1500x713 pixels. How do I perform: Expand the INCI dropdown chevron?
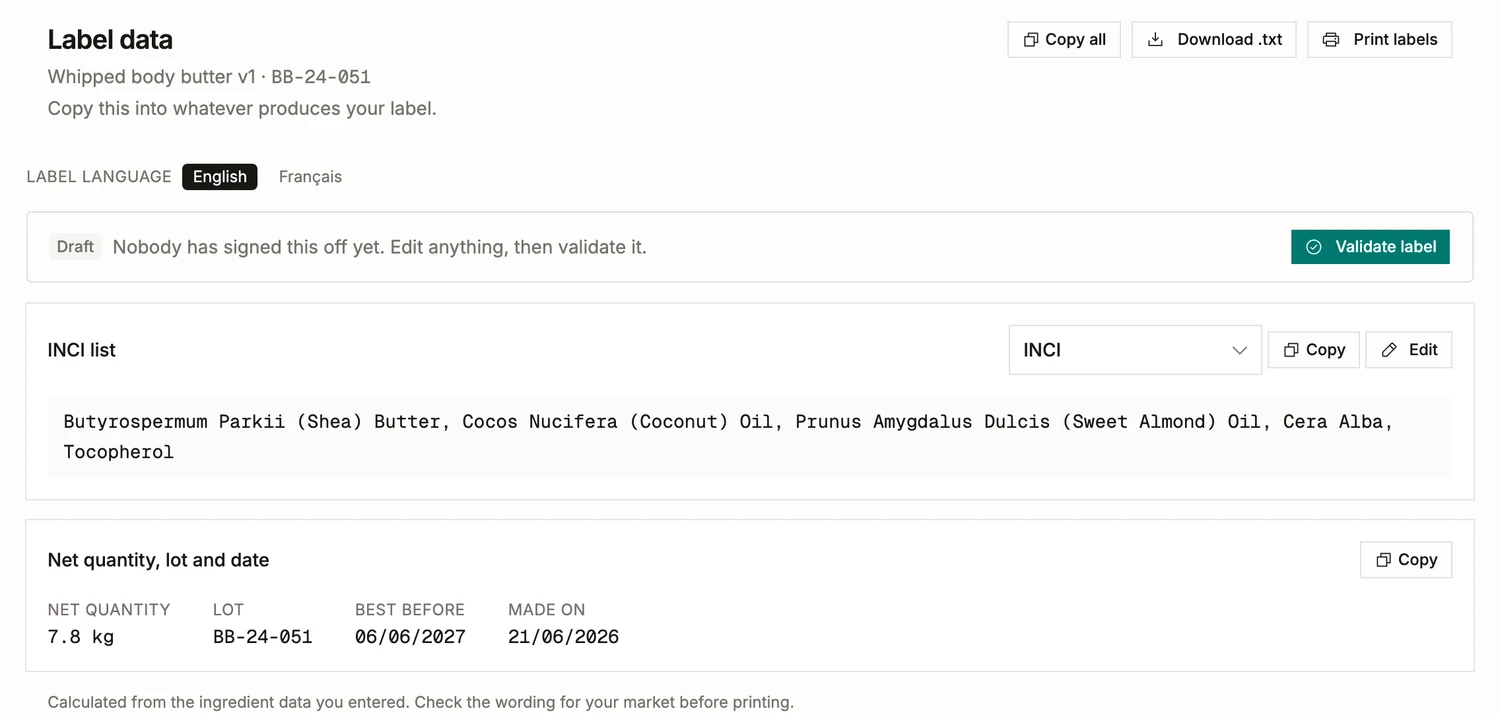tap(1239, 350)
